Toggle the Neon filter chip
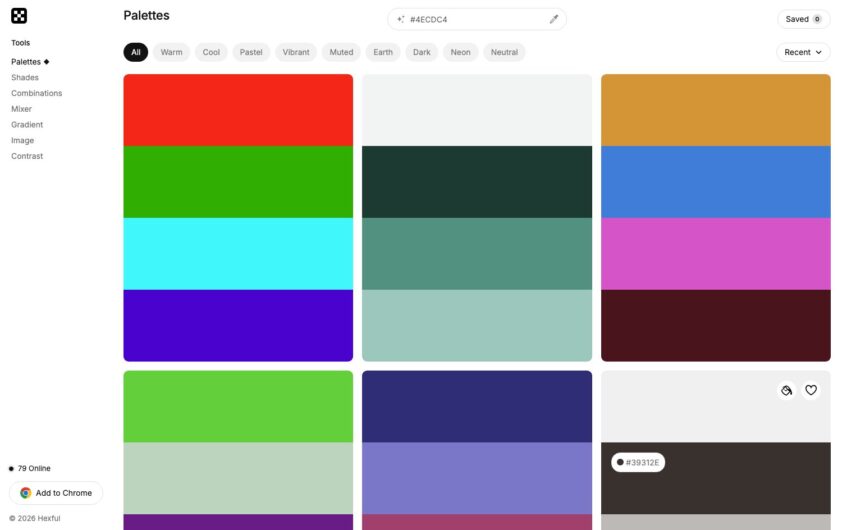The image size is (842, 530). click(x=460, y=52)
